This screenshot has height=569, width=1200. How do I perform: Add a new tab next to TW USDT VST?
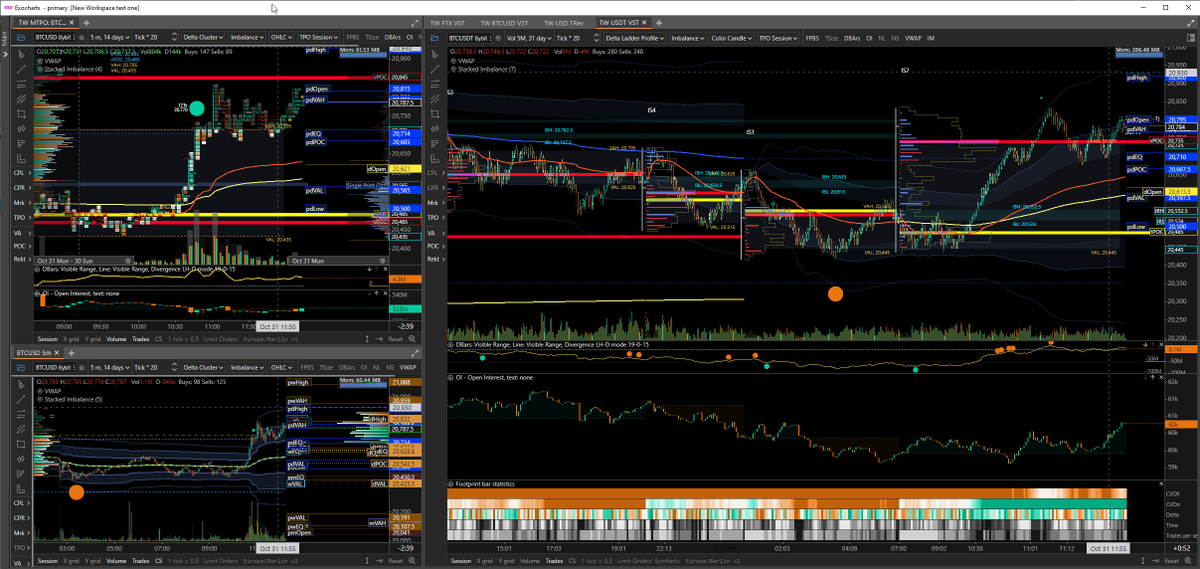pos(659,23)
